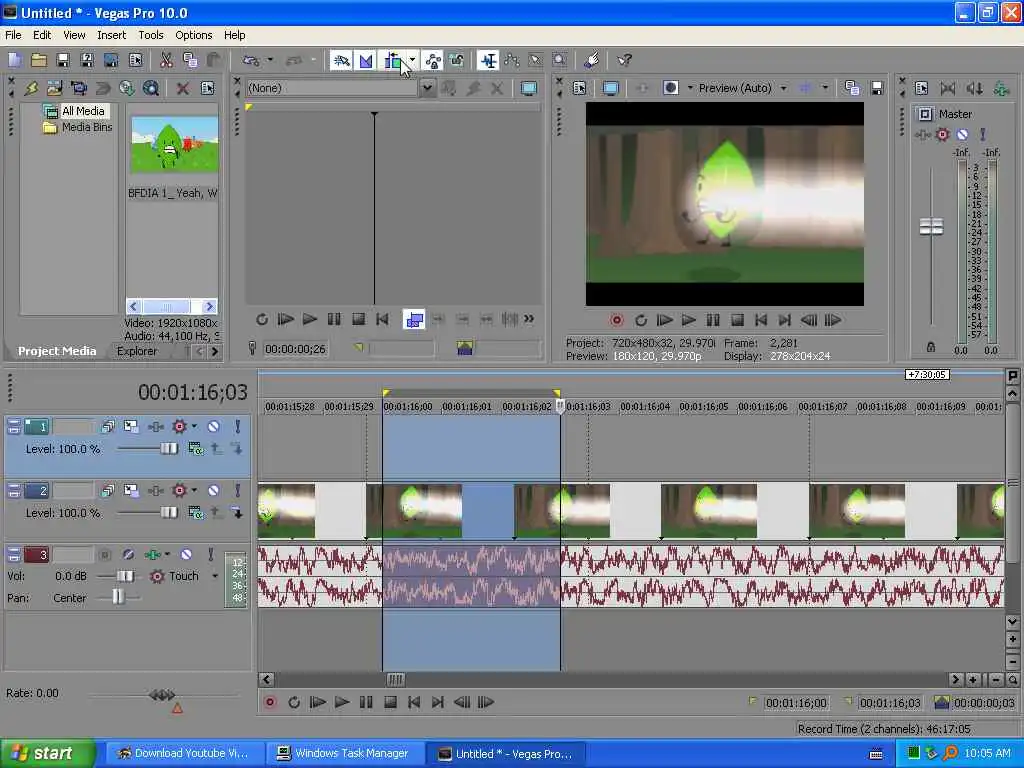Mute video track 1
Screen dimensions: 1024x768
pos(213,426)
